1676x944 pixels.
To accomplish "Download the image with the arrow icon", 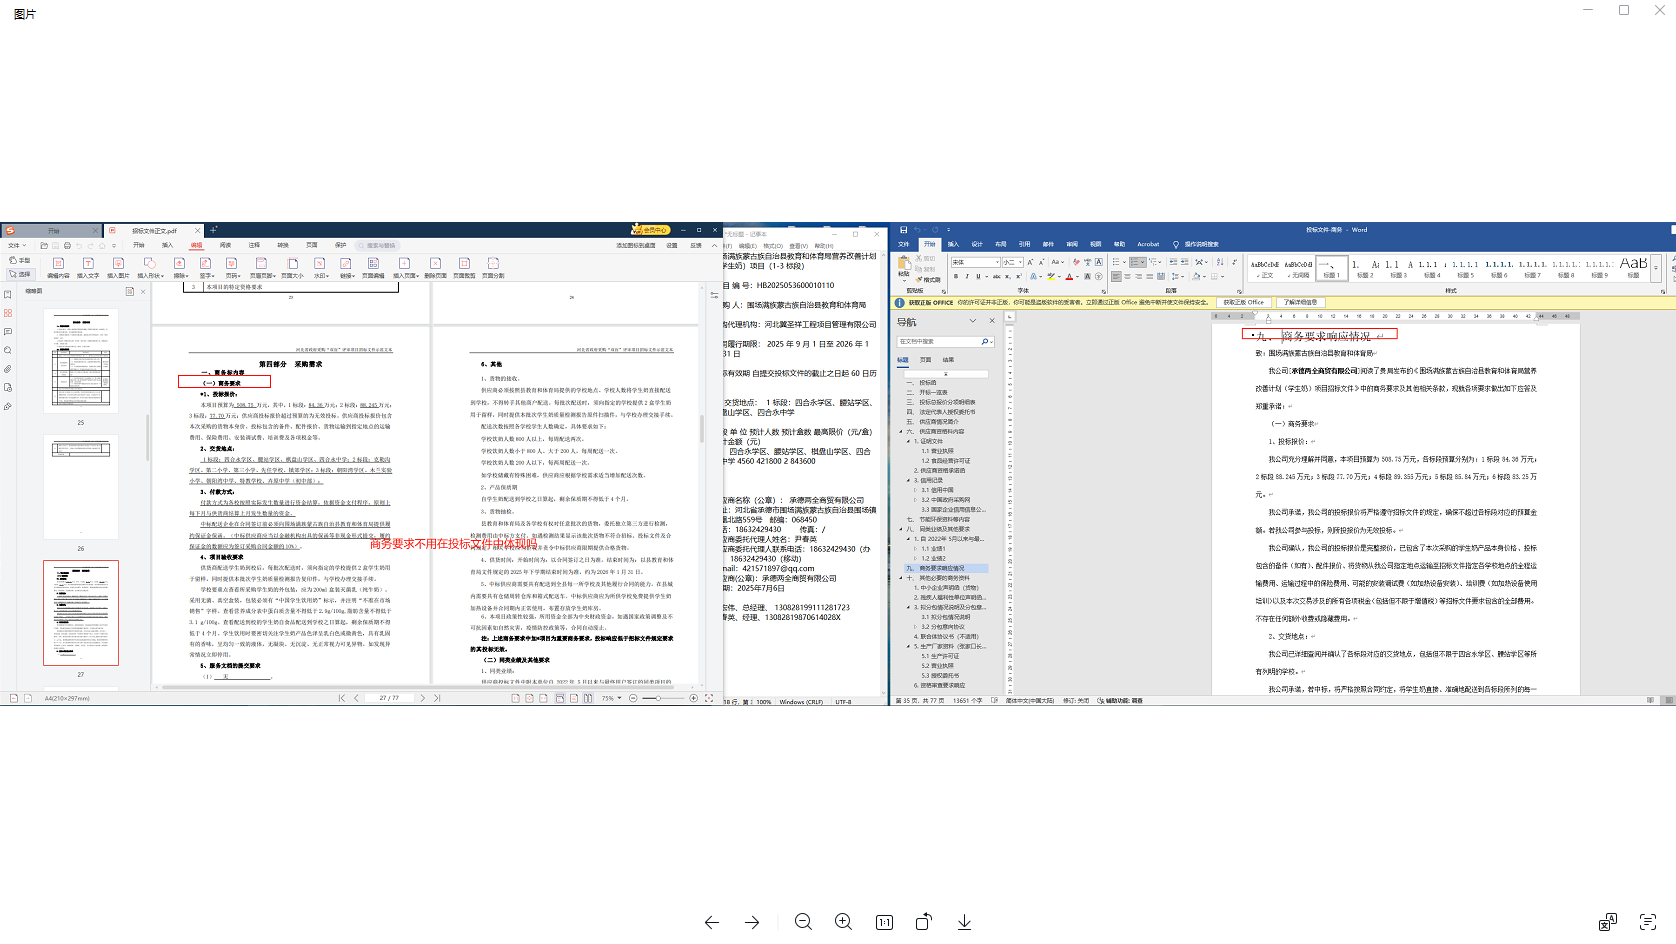I will 964,922.
